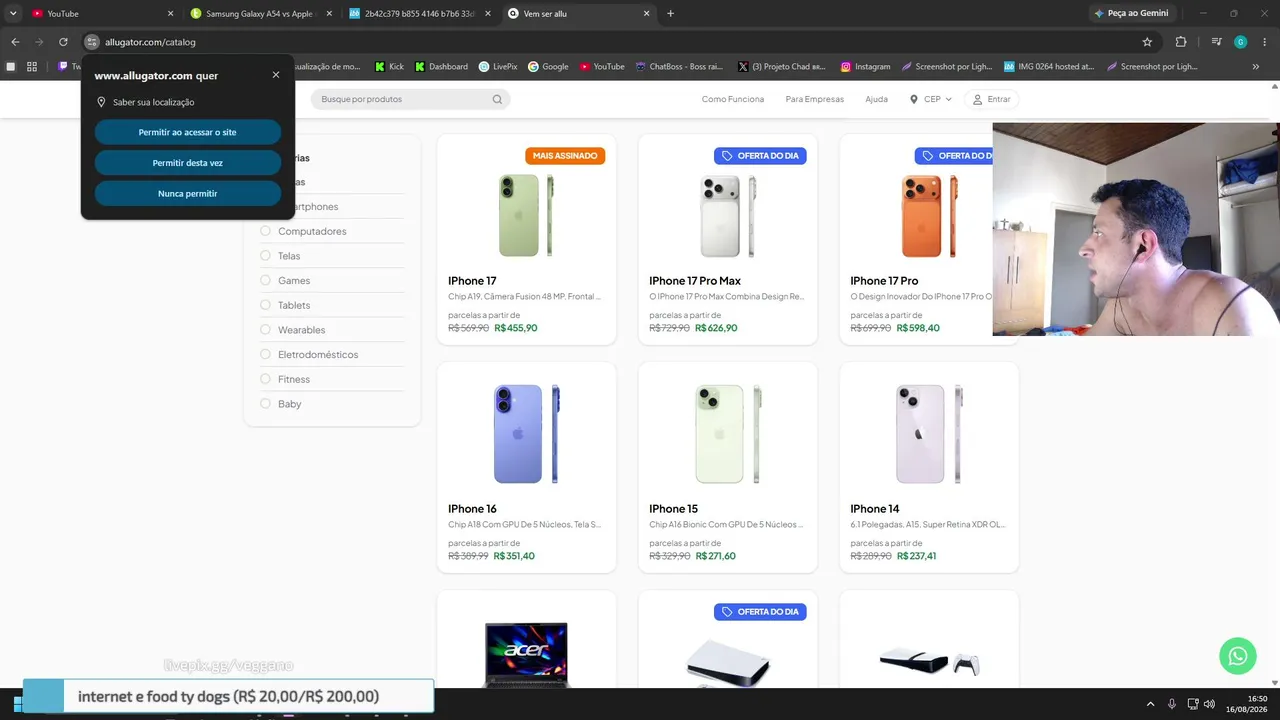Open the media controls icon in toolbar

tap(1216, 42)
